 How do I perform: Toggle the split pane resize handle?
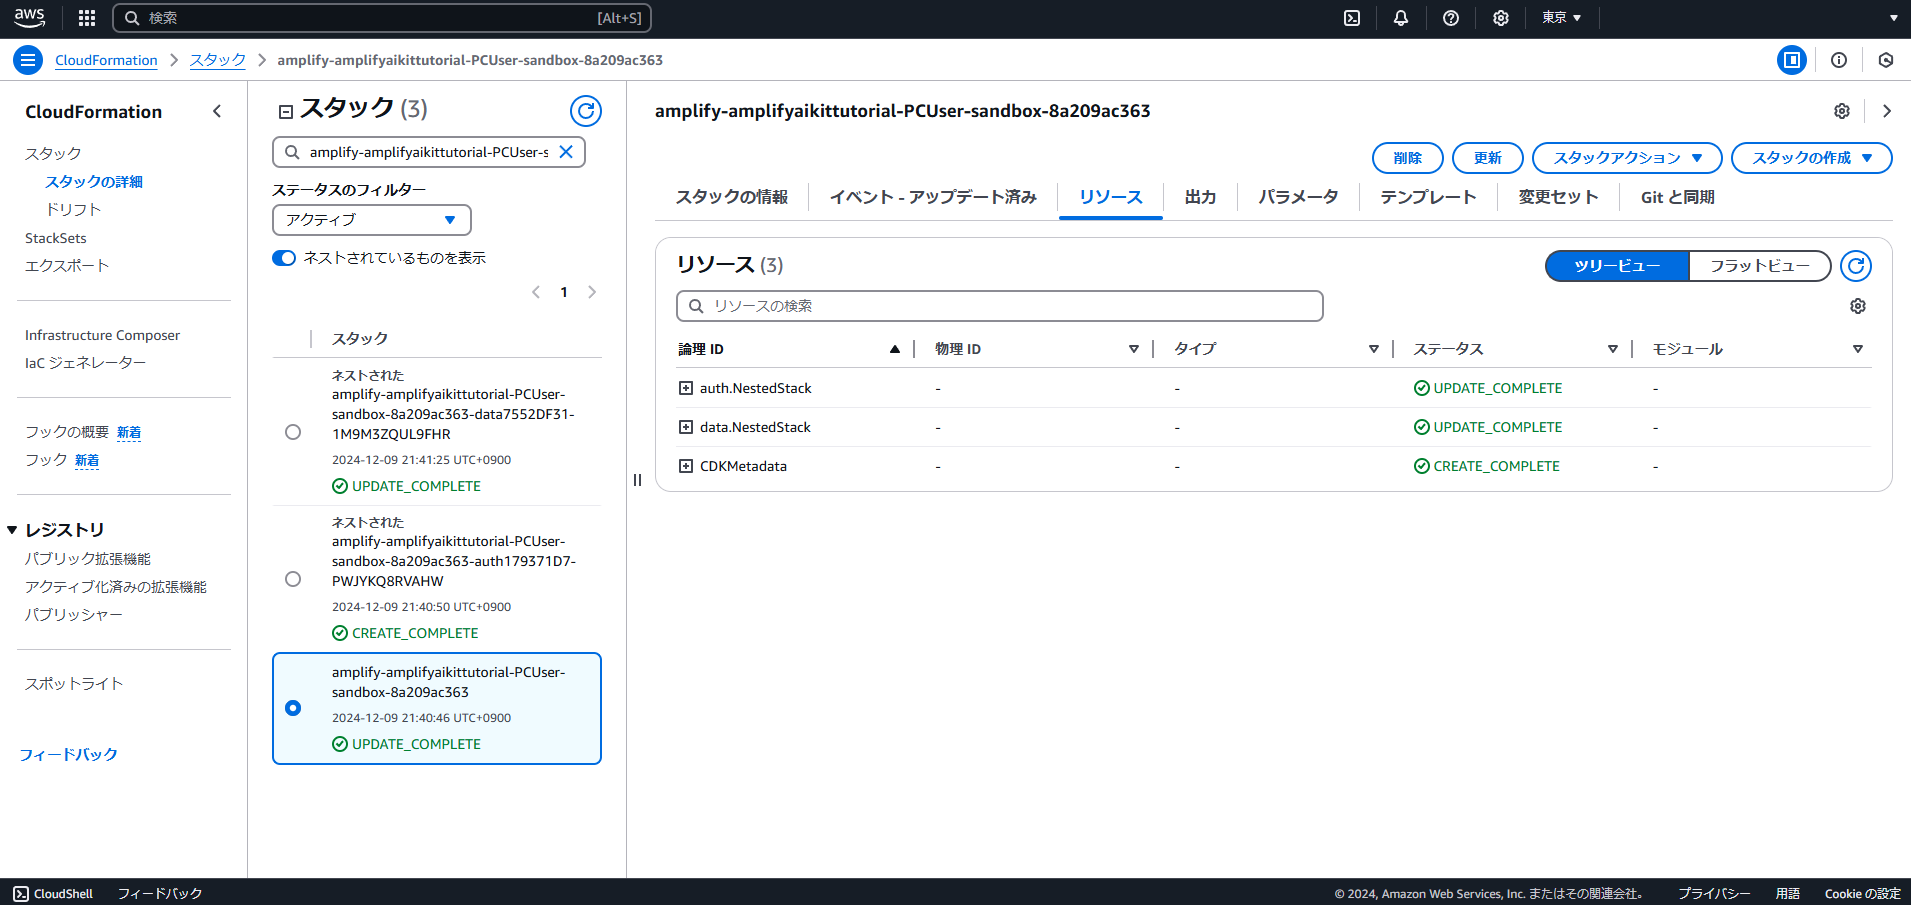(x=637, y=480)
